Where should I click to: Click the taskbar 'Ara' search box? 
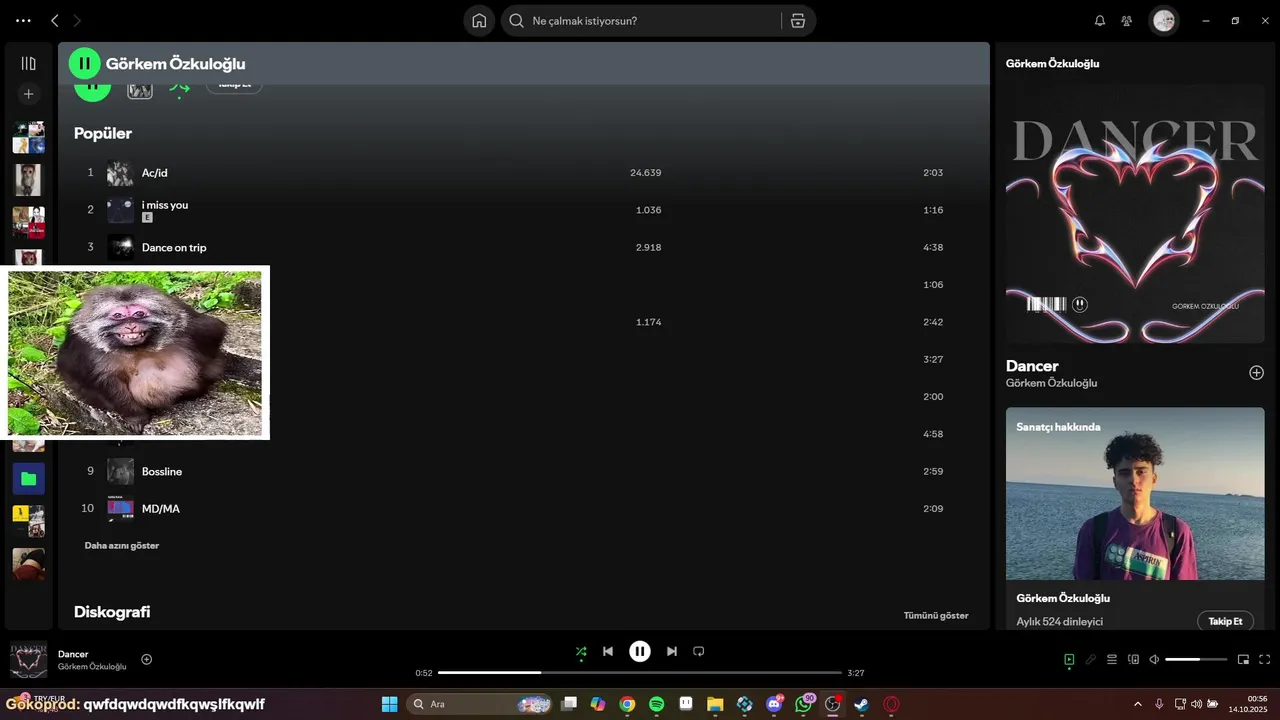tap(481, 704)
